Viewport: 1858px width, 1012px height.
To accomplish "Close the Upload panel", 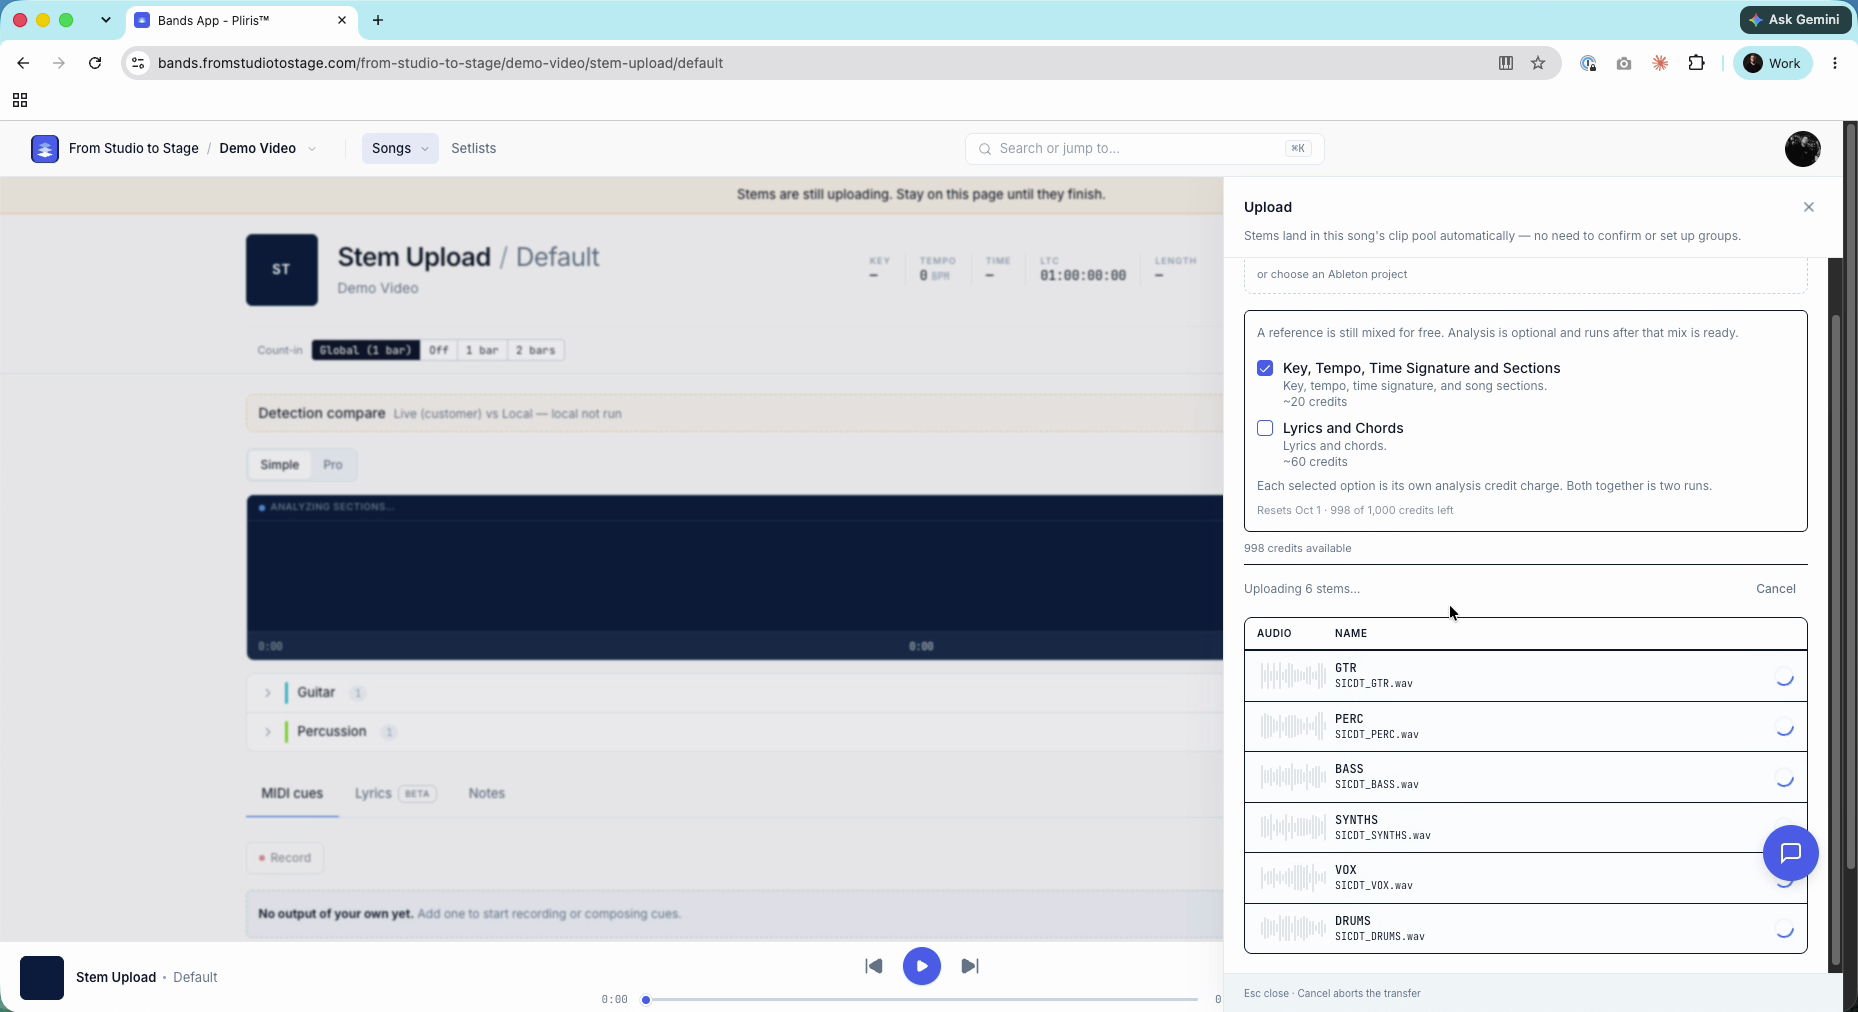I will [x=1808, y=207].
